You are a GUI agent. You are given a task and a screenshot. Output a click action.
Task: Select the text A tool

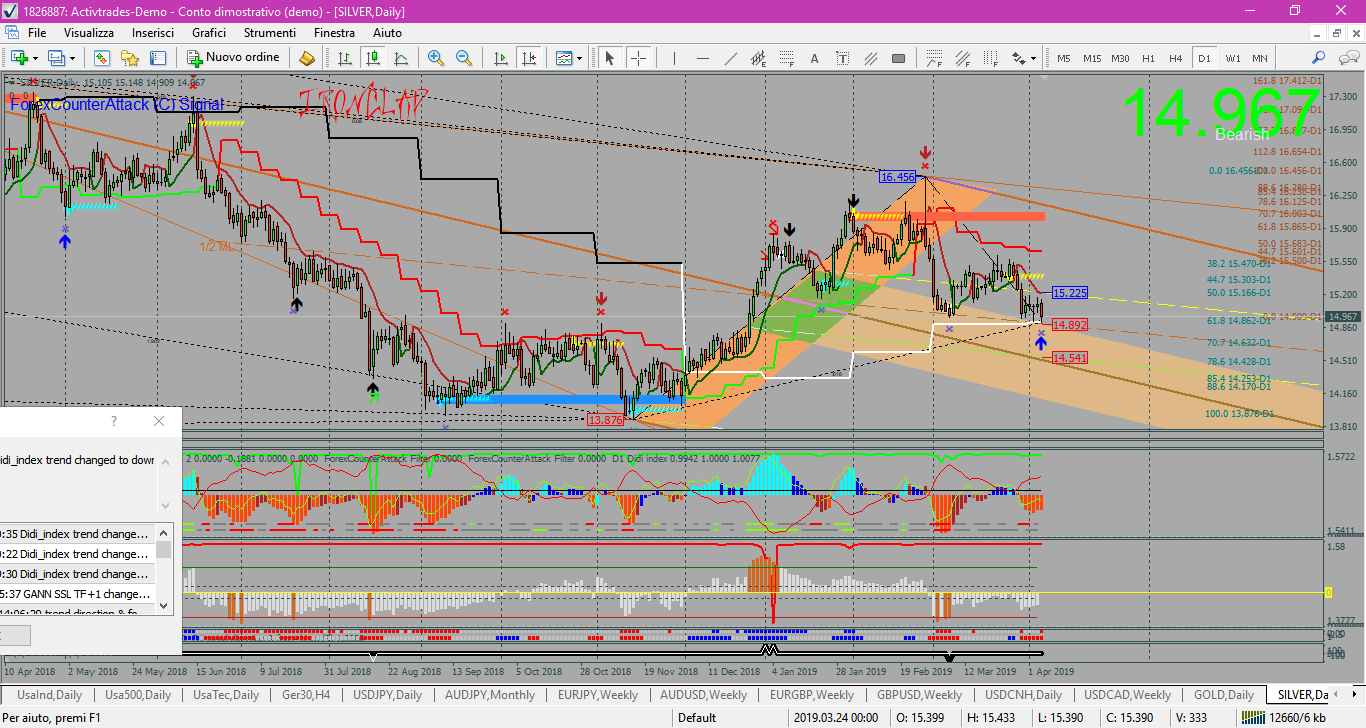coord(814,58)
